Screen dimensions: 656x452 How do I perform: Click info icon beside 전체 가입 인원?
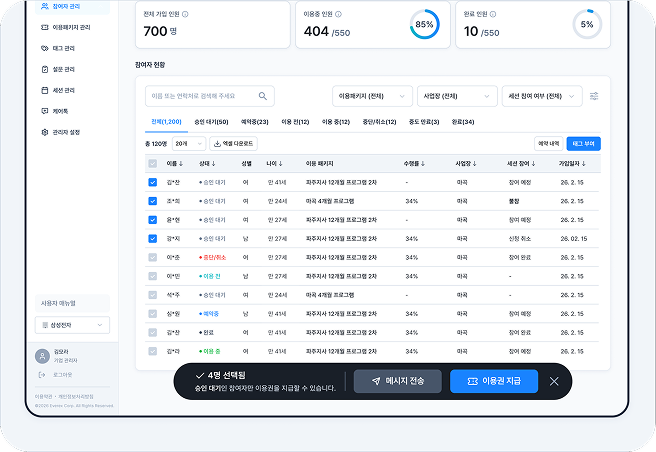(x=185, y=14)
